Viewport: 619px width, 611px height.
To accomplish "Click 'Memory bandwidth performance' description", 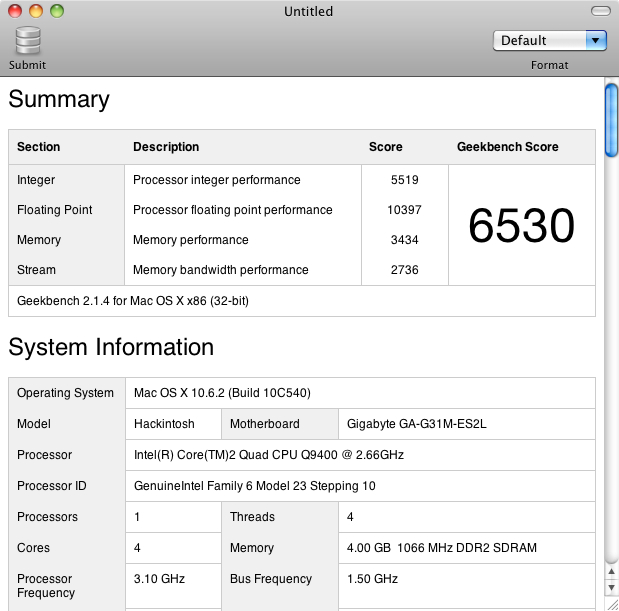I will click(221, 270).
